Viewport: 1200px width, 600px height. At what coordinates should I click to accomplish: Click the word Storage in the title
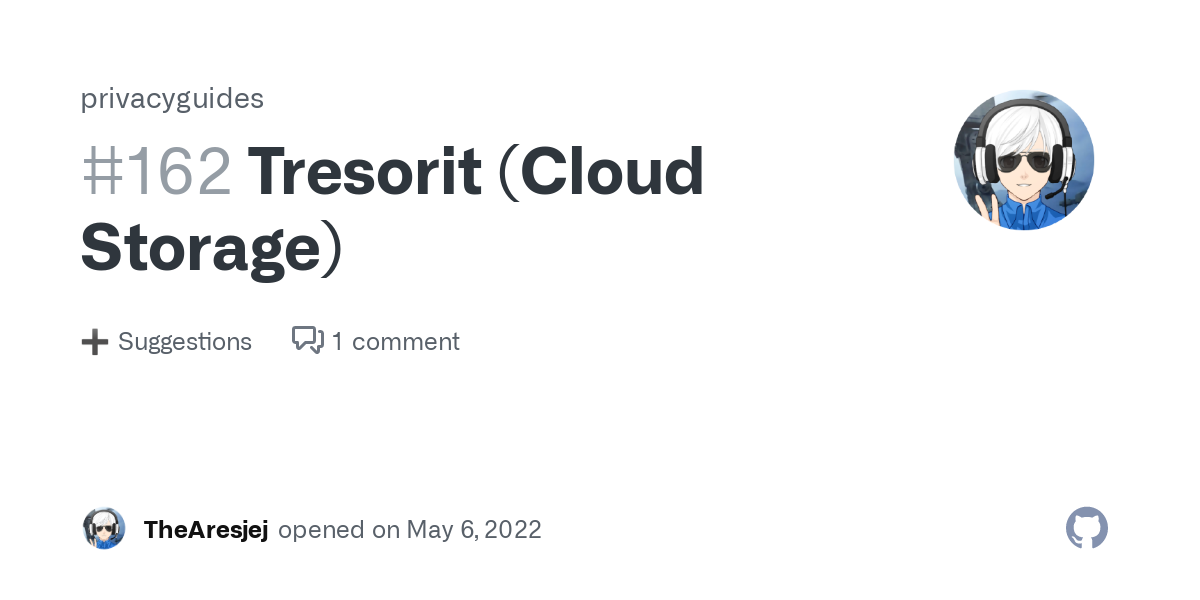(x=200, y=249)
